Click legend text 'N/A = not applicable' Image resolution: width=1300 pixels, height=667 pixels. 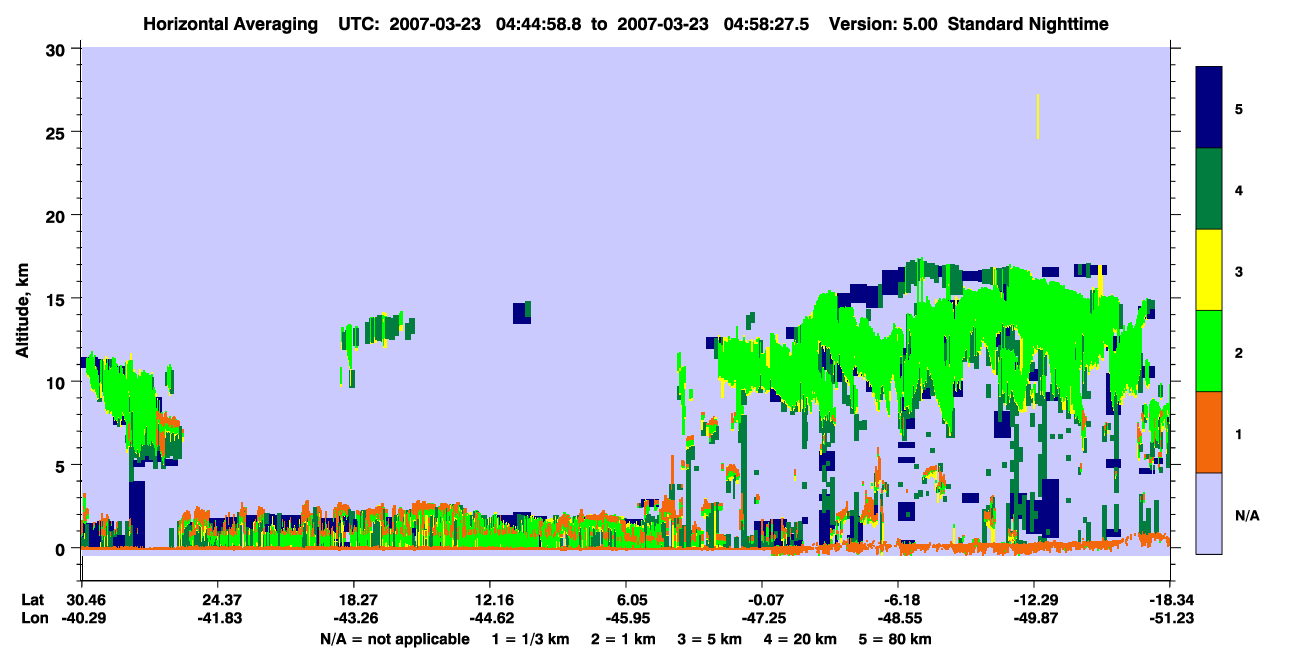point(394,639)
